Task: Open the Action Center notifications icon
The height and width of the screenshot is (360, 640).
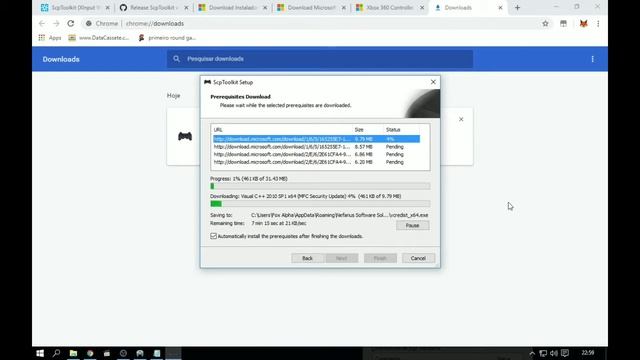Action: pos(565,353)
